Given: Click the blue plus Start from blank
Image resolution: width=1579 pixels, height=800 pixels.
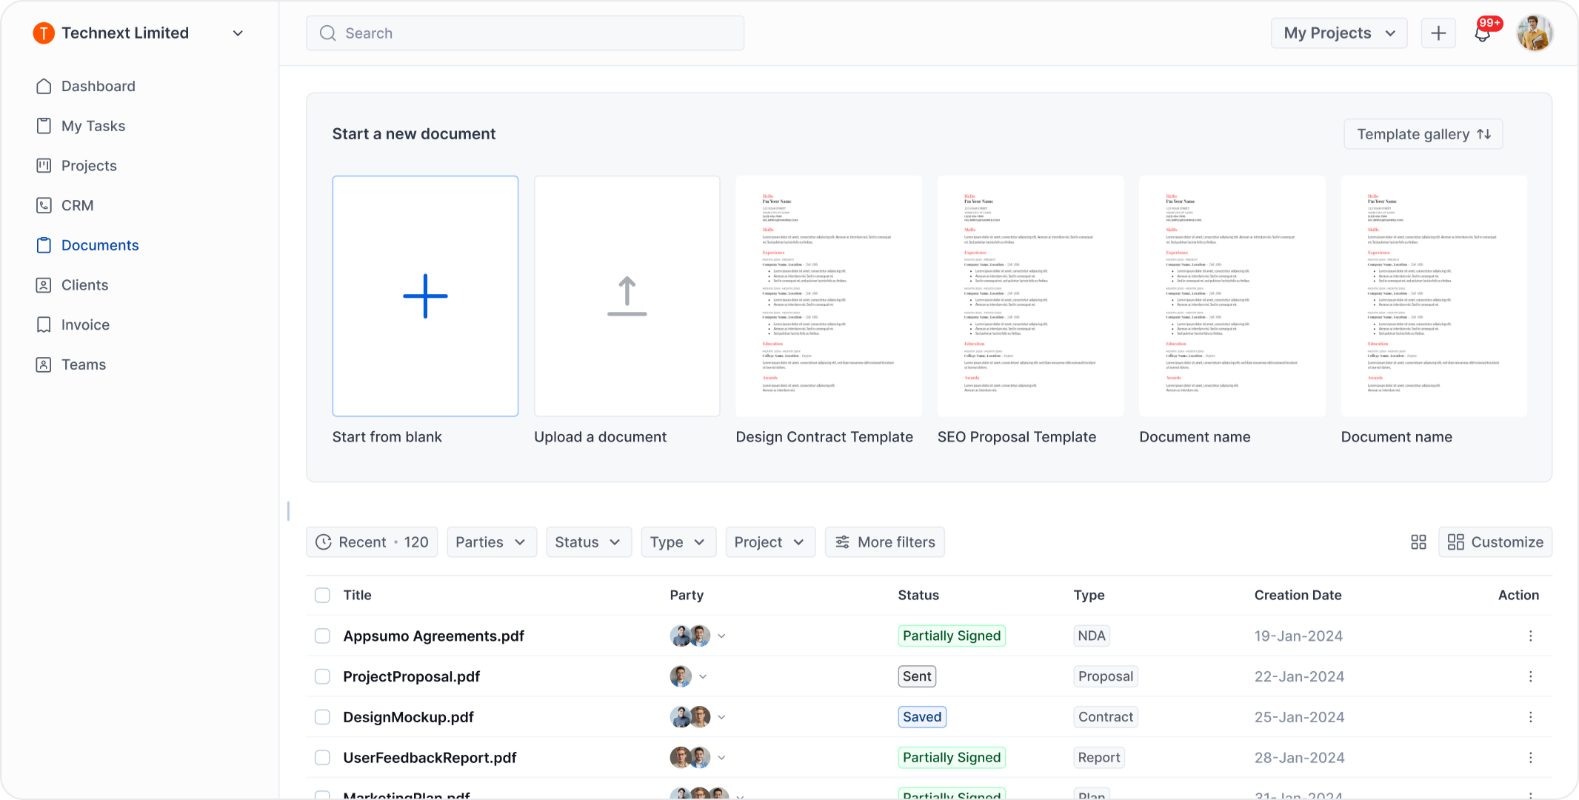Looking at the screenshot, I should 425,296.
